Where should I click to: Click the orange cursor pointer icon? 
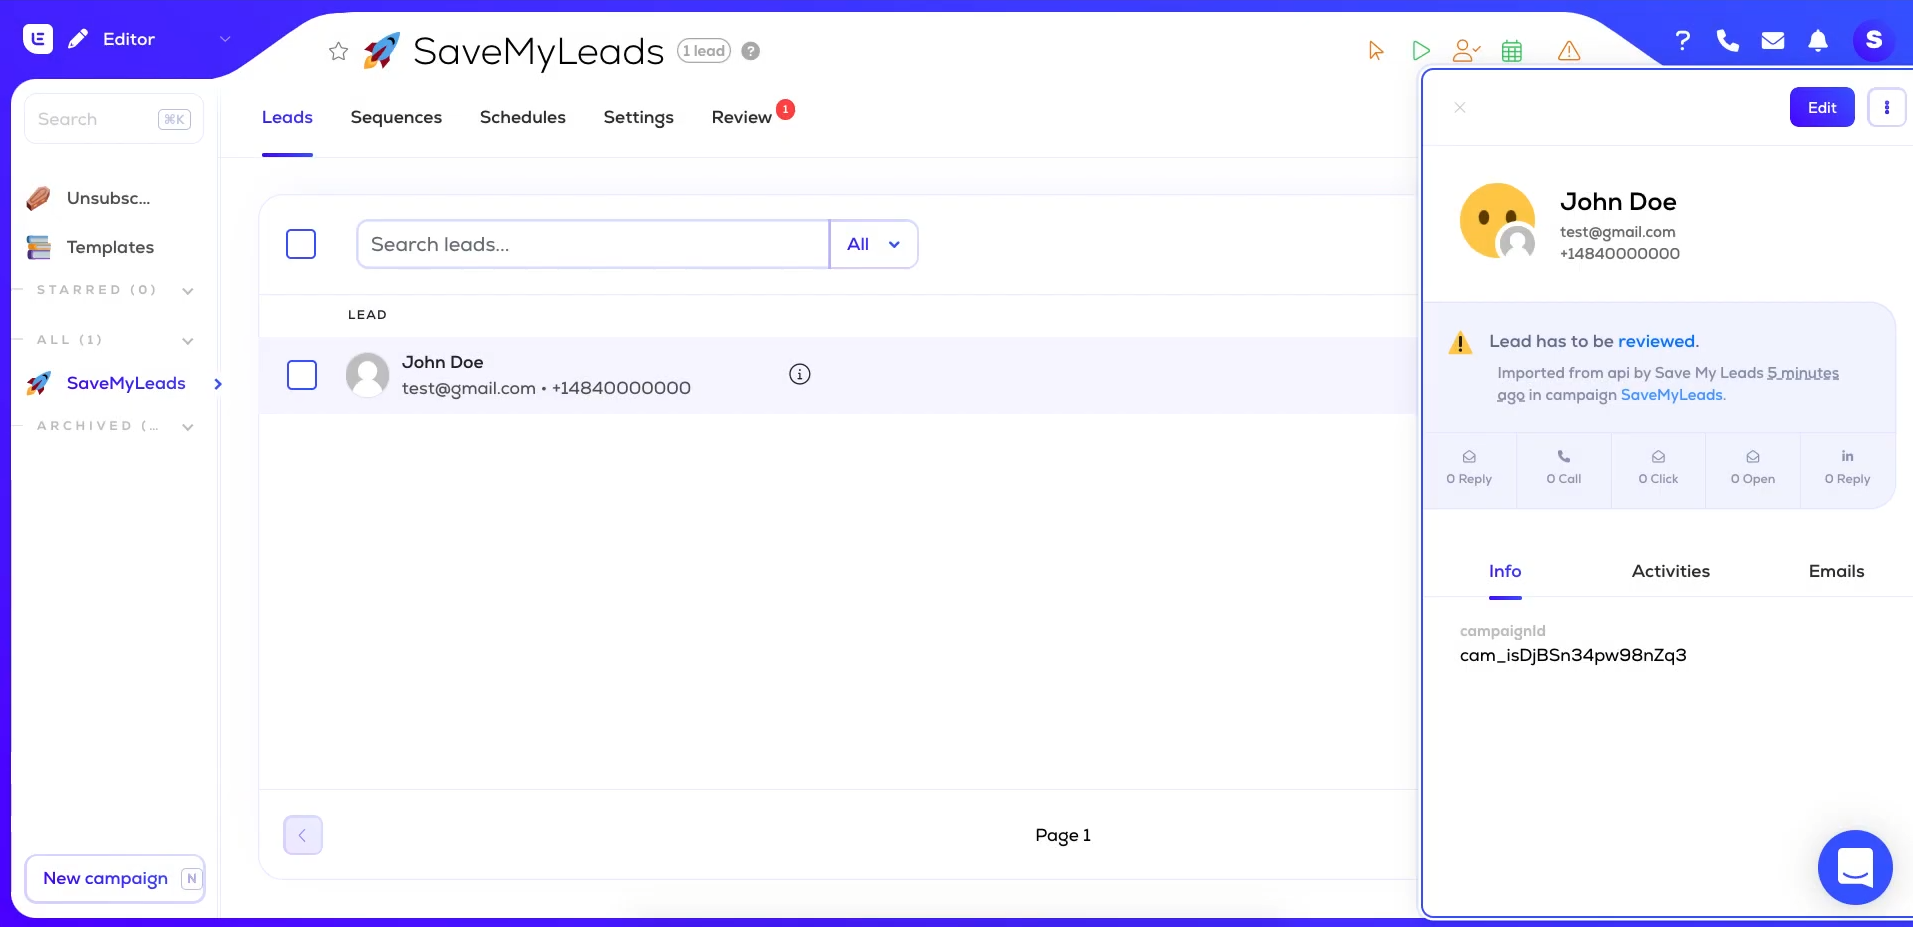(x=1376, y=51)
